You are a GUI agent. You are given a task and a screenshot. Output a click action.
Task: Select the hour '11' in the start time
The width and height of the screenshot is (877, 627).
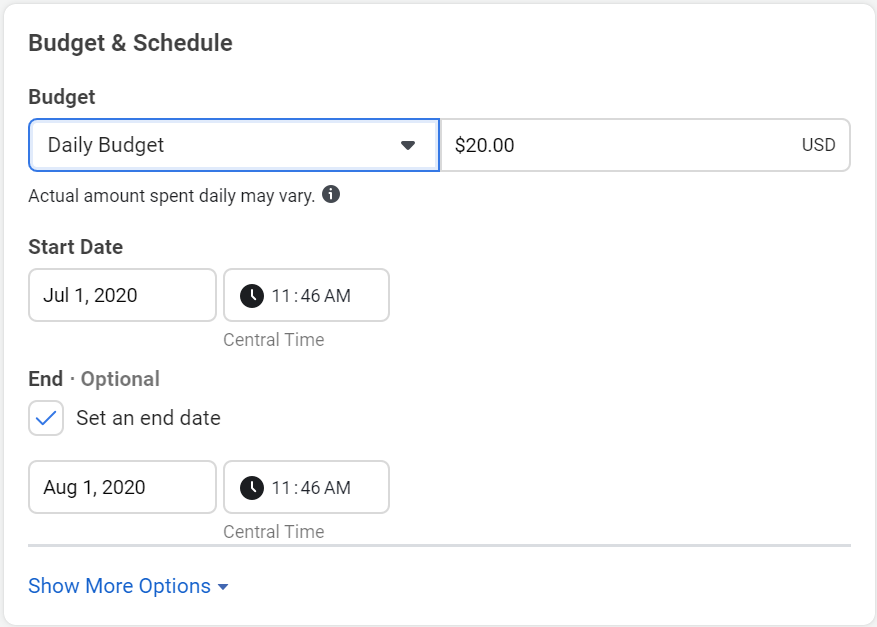[281, 295]
